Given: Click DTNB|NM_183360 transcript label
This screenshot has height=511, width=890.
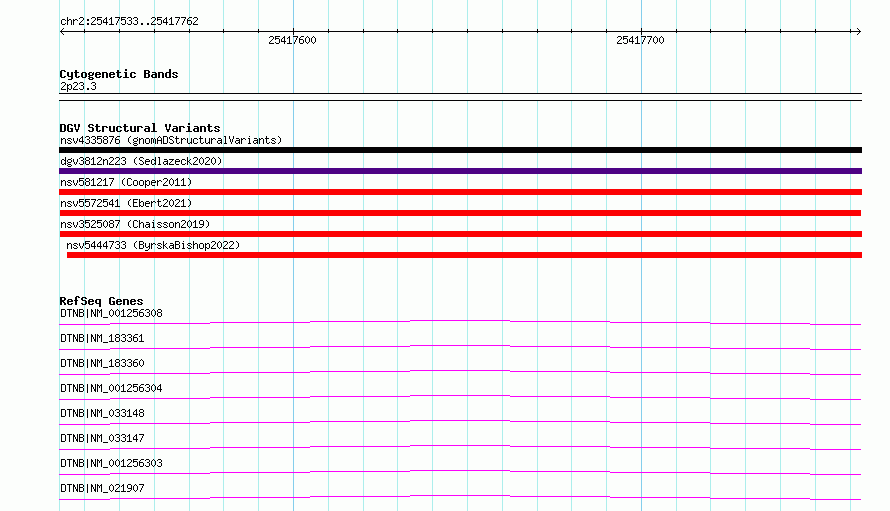Looking at the screenshot, I should (x=102, y=363).
